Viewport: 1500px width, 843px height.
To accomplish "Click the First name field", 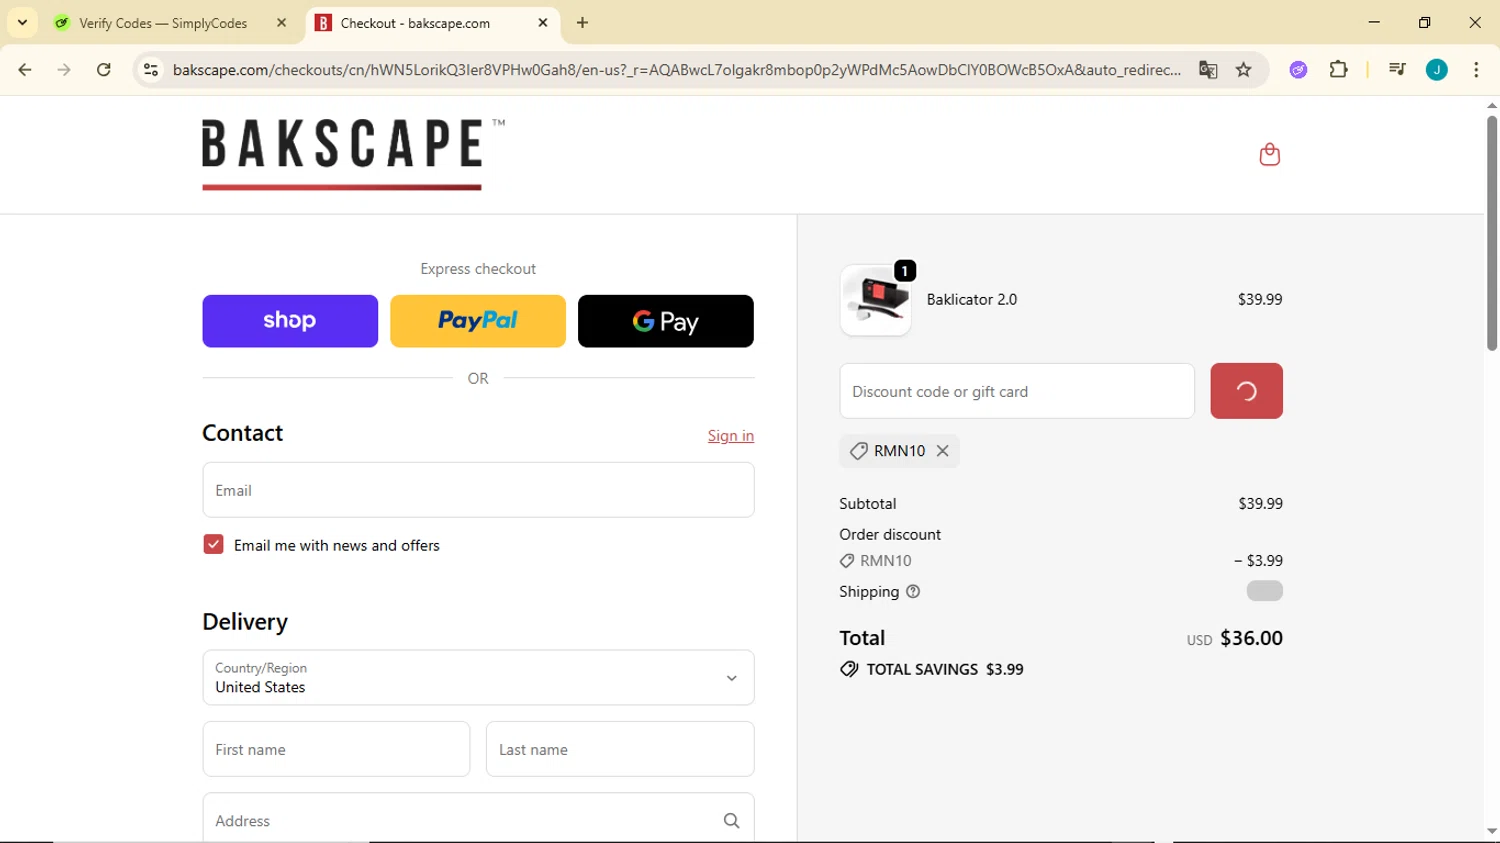I will pyautogui.click(x=336, y=749).
